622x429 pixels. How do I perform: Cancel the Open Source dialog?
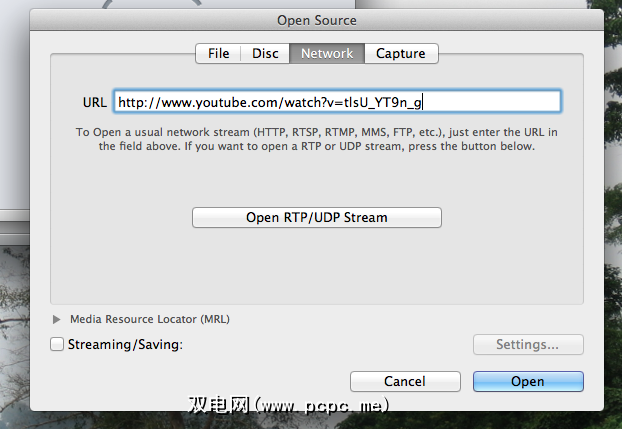point(405,381)
